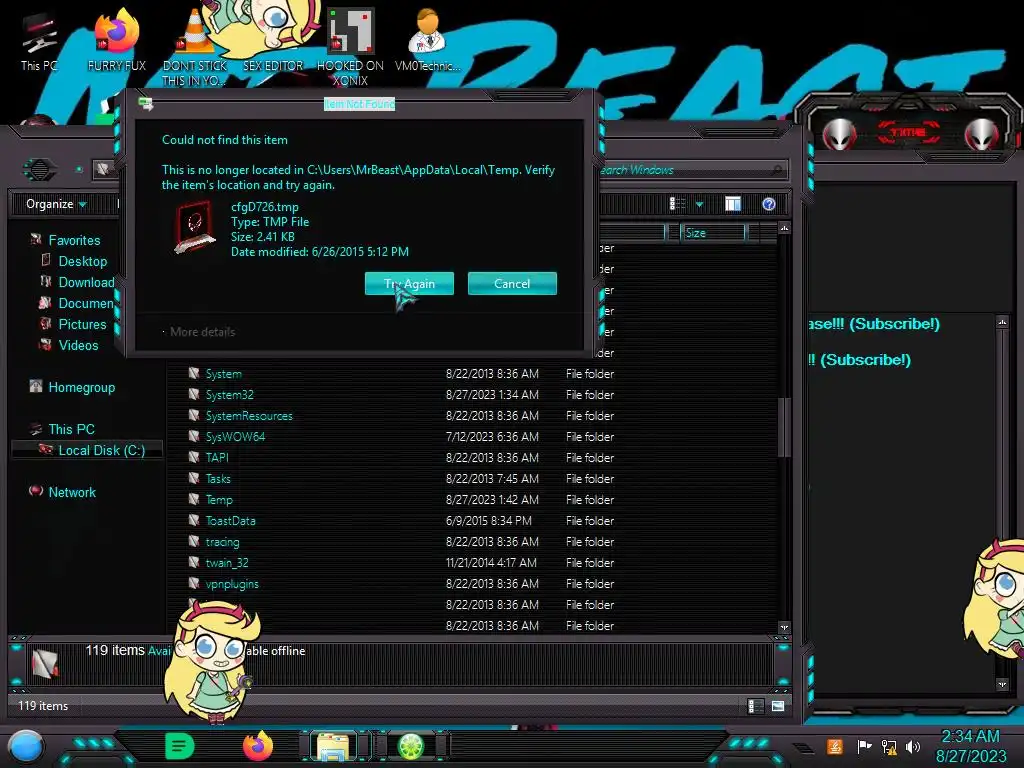Click the file list scroll-down arrow
This screenshot has height=768, width=1024.
coord(784,627)
